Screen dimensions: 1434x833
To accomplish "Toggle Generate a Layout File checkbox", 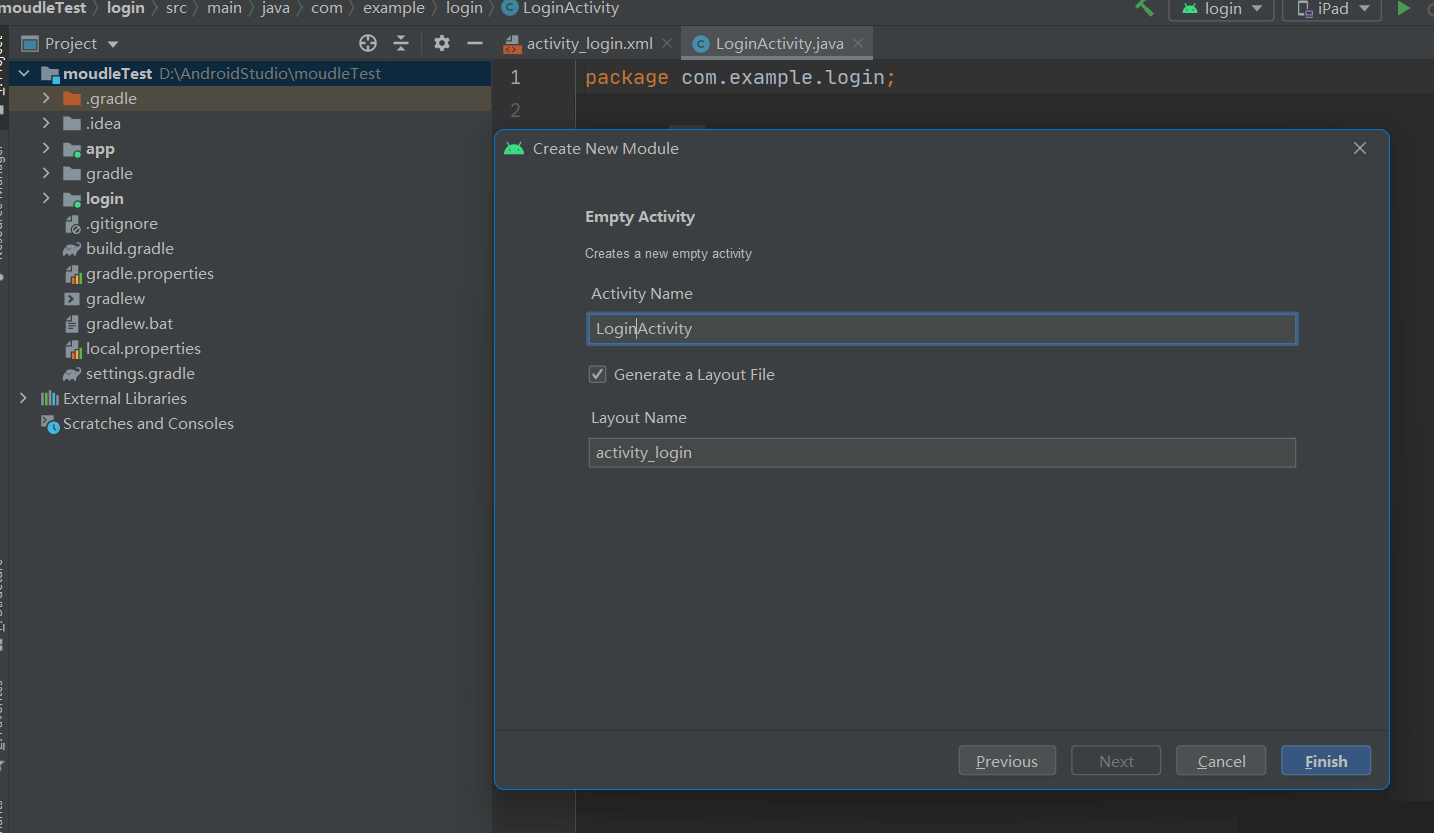I will tap(597, 374).
